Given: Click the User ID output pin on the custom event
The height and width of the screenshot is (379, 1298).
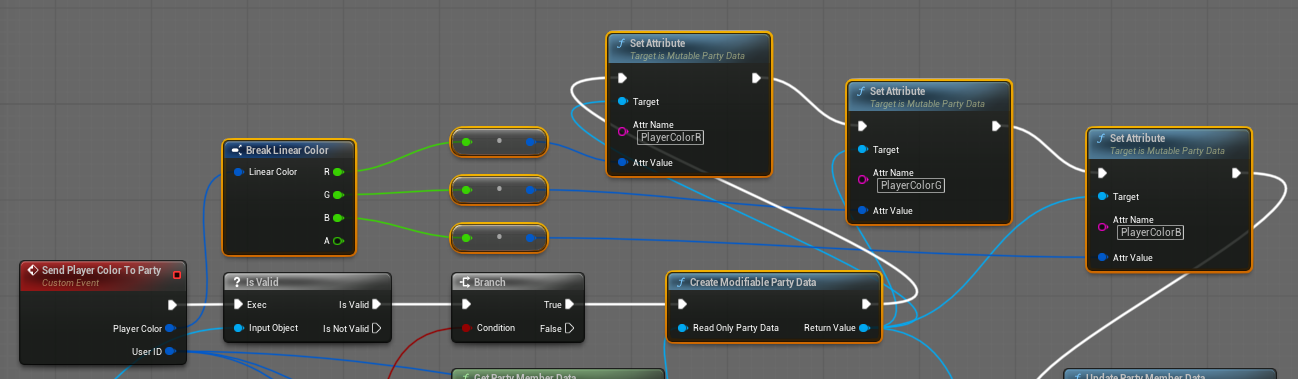Looking at the screenshot, I should tap(170, 351).
